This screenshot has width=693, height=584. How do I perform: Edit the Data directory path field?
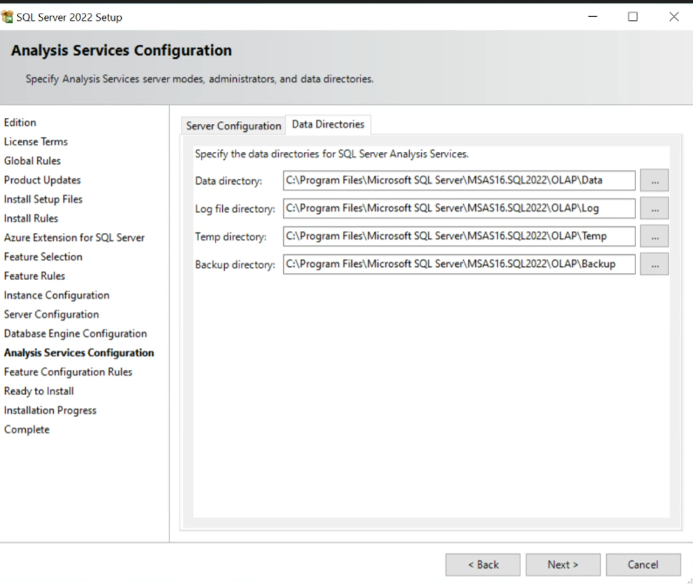459,180
